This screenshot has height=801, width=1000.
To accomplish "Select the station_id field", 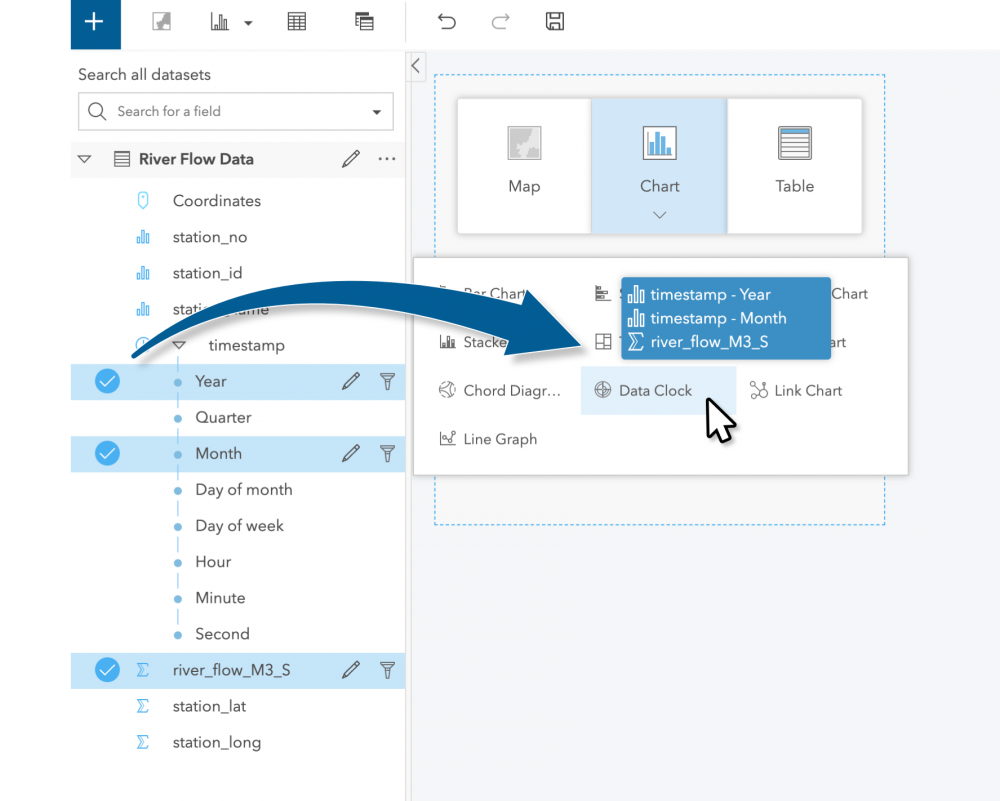I will [207, 273].
